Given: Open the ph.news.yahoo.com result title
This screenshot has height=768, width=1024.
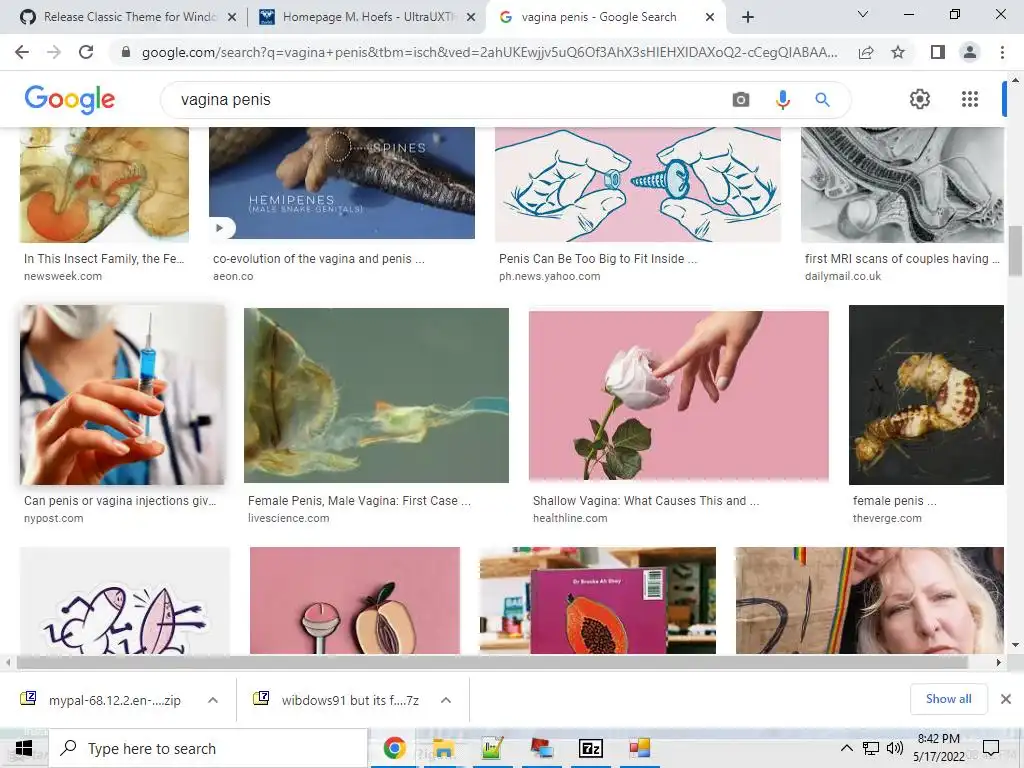Looking at the screenshot, I should [x=598, y=259].
